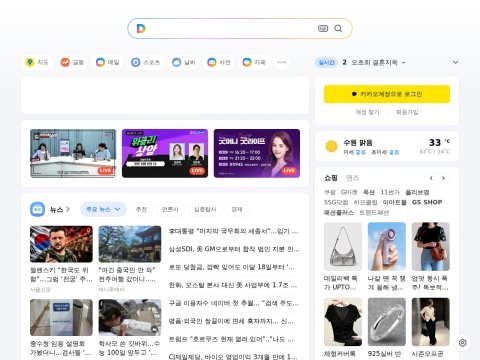480x360 pixels.
Task: Click the yellow Kakao account login button
Action: 387,94
